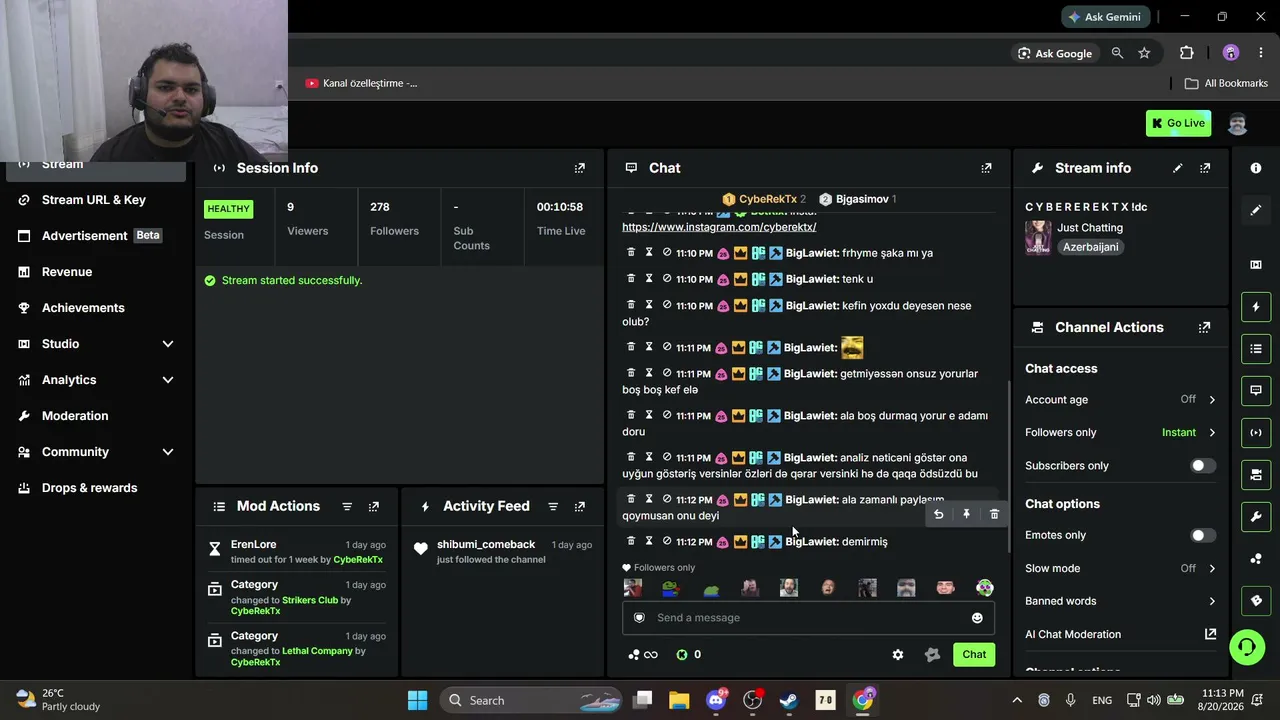The image size is (1280, 720).
Task: Pin the hovered BigLawiet message
Action: pyautogui.click(x=966, y=514)
